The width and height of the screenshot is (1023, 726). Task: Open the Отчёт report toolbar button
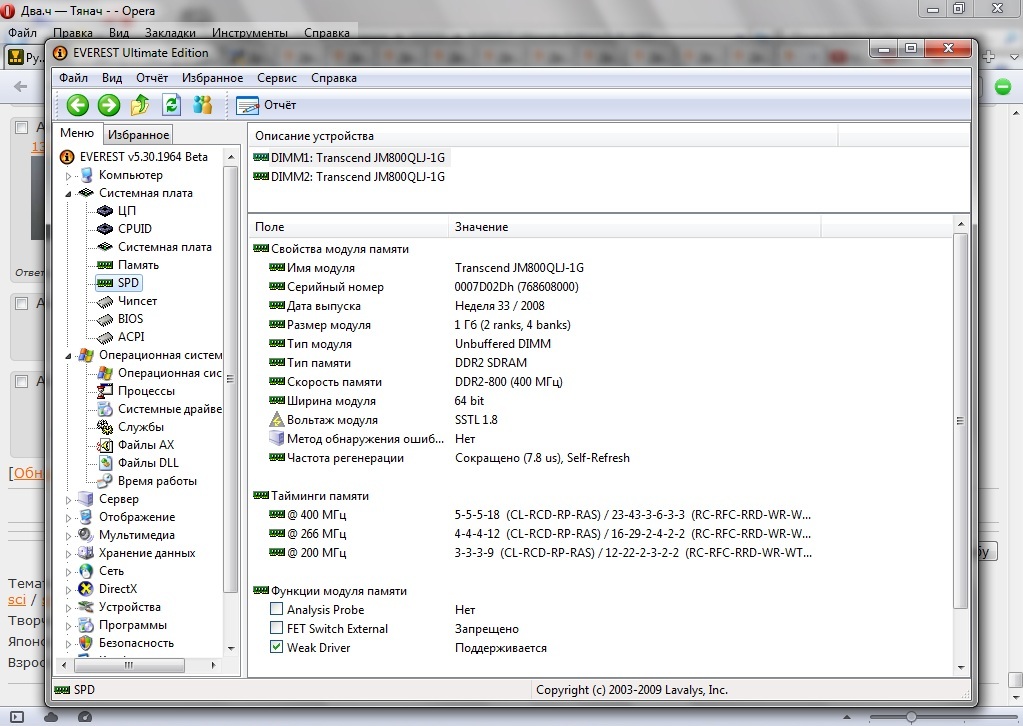pyautogui.click(x=266, y=105)
